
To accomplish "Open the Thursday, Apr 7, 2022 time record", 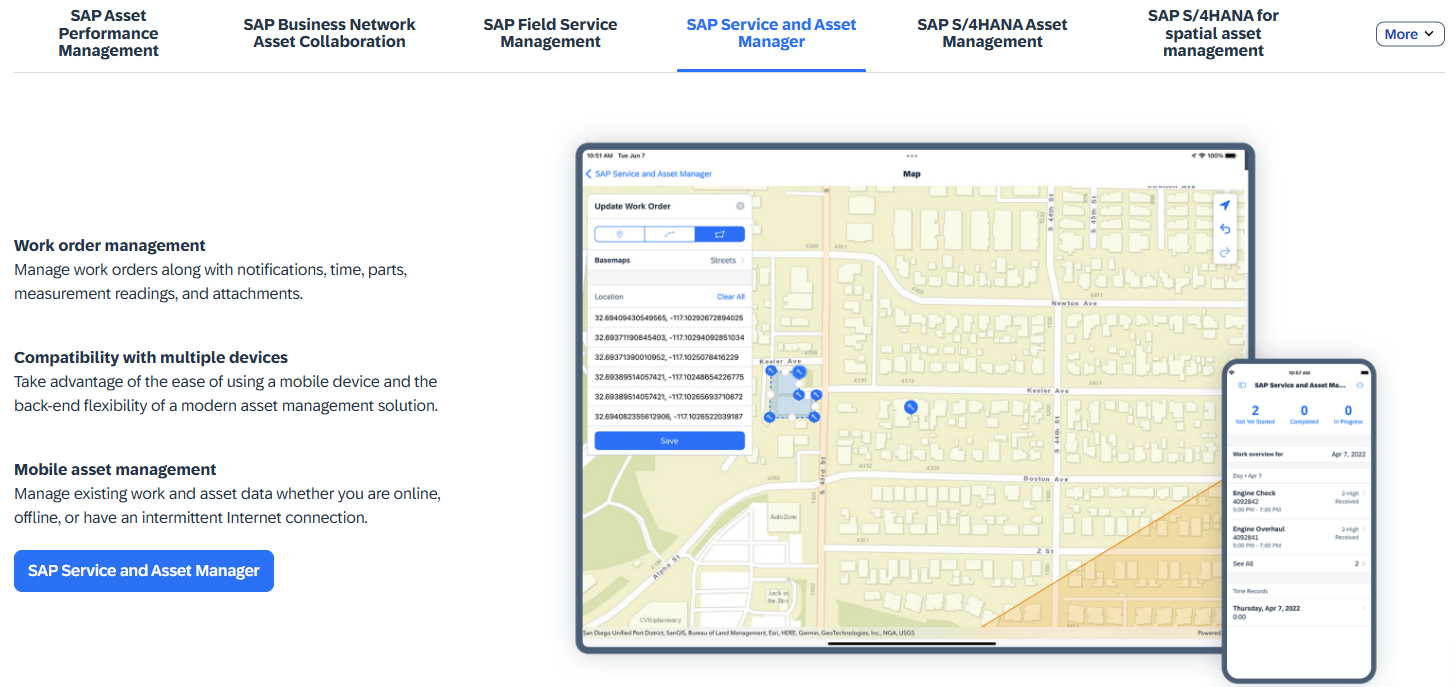I will [1300, 612].
